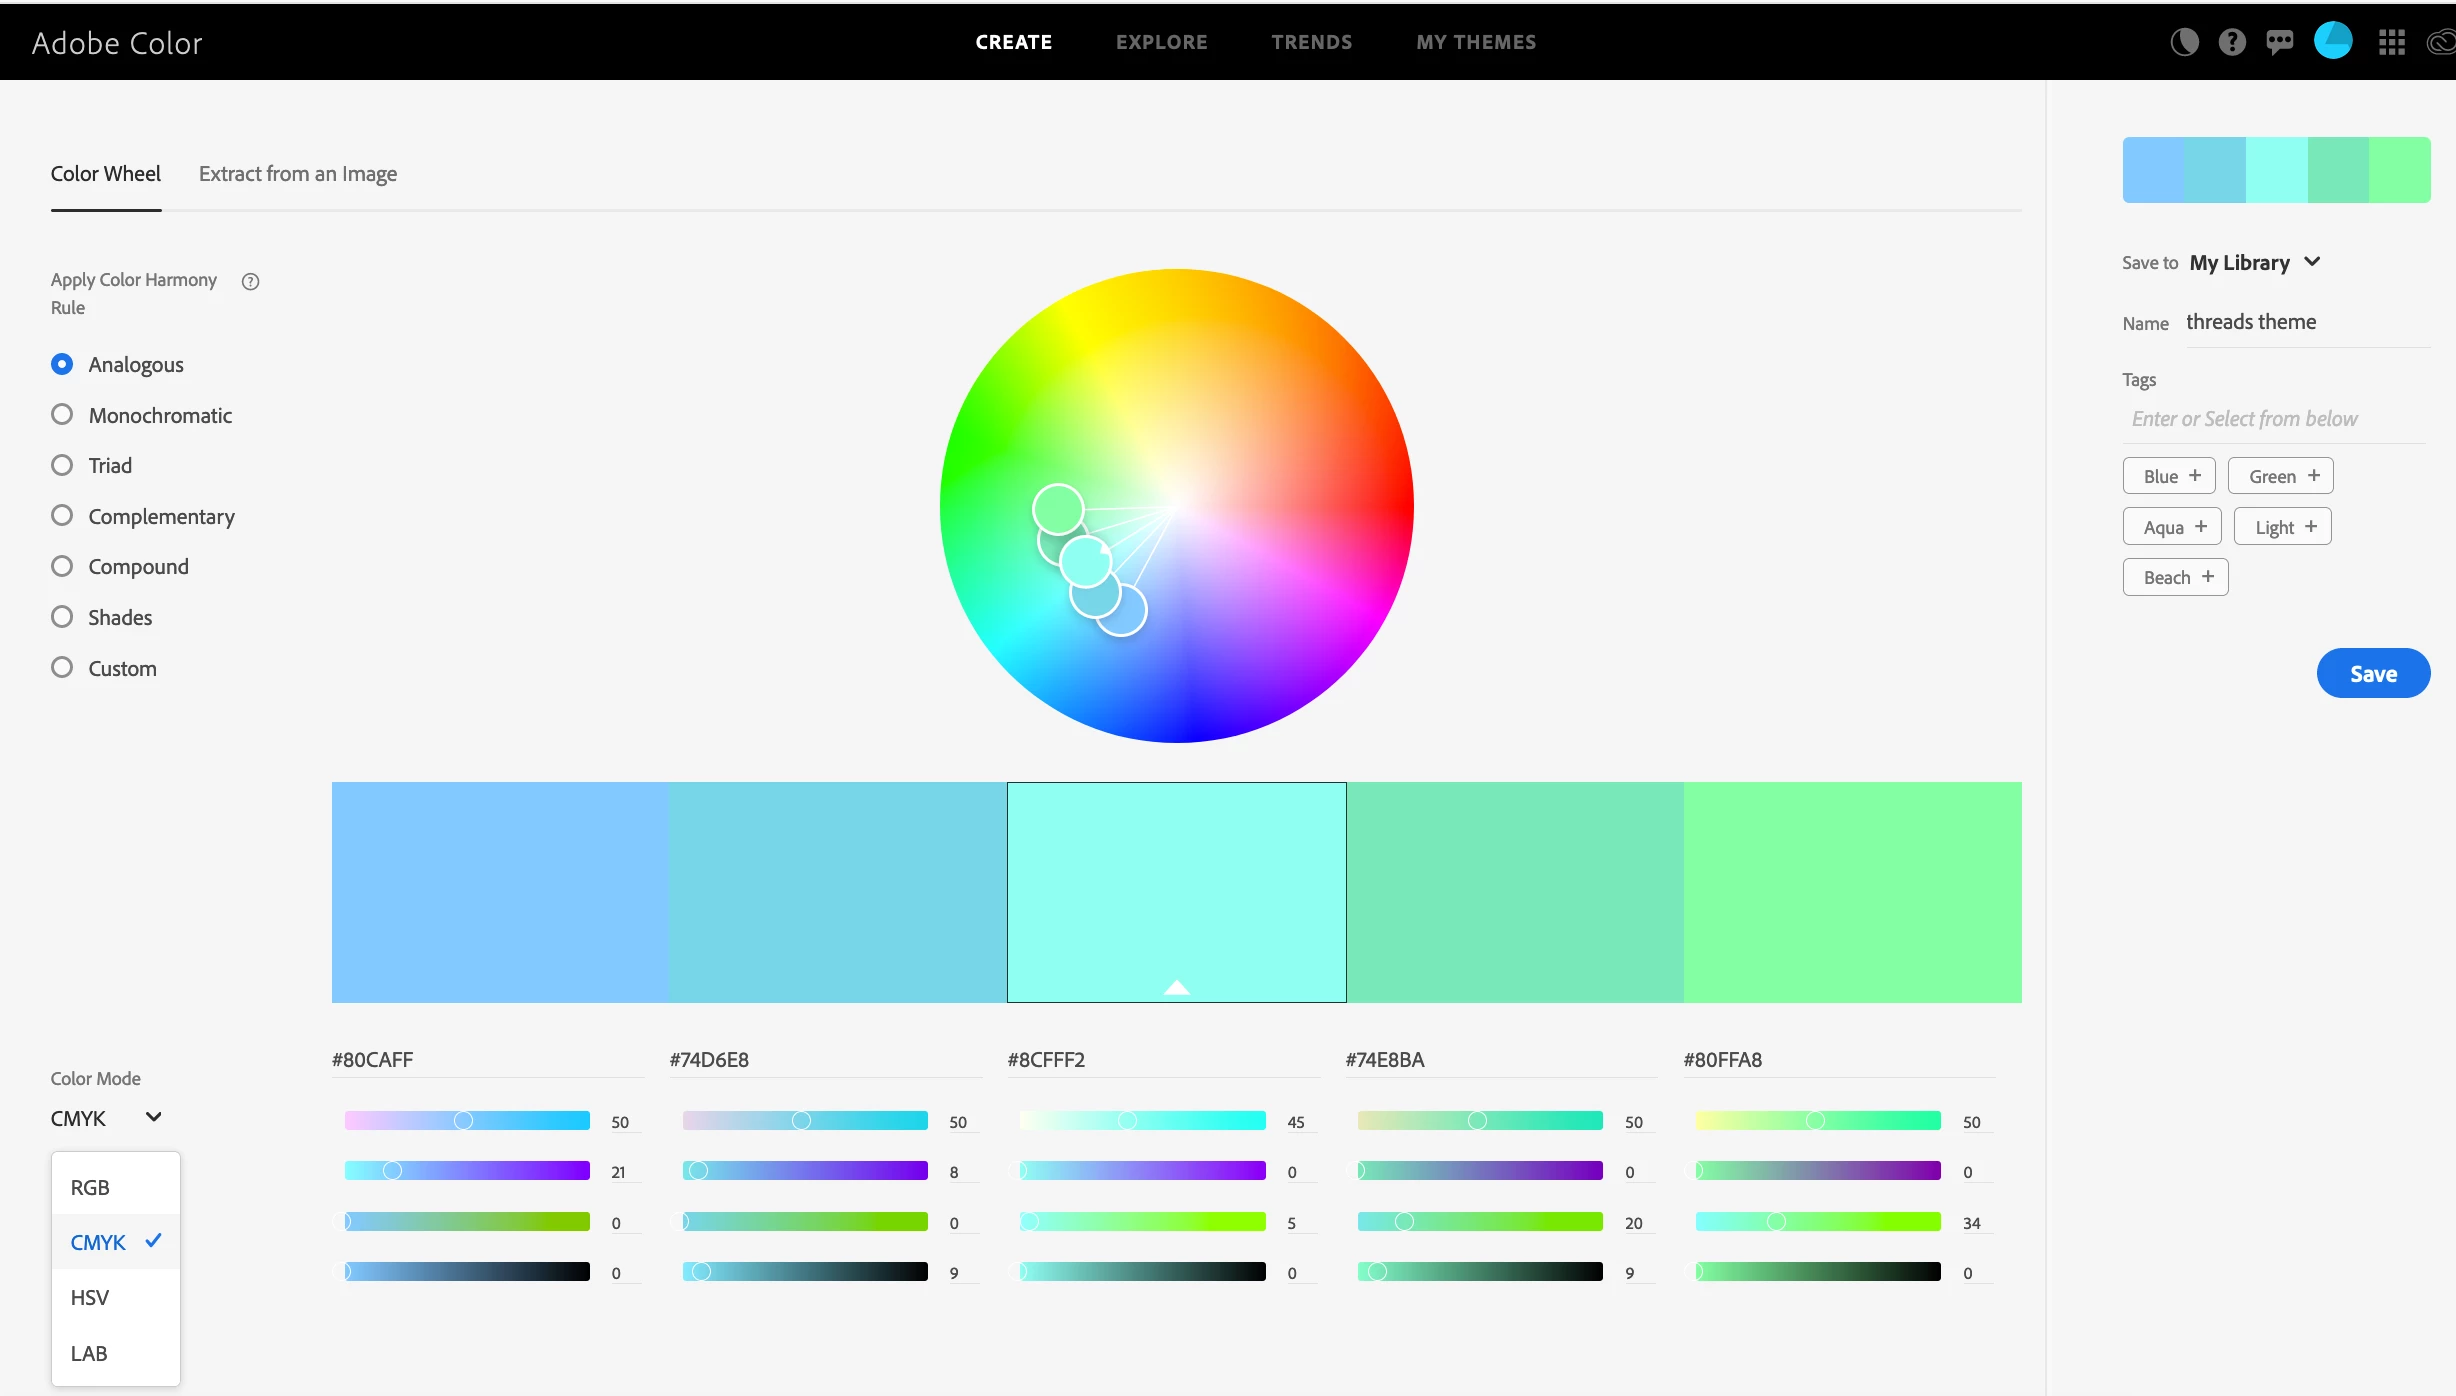Click Color Harmony Rule help icon
Screen dimensions: 2456x1396
[251, 282]
